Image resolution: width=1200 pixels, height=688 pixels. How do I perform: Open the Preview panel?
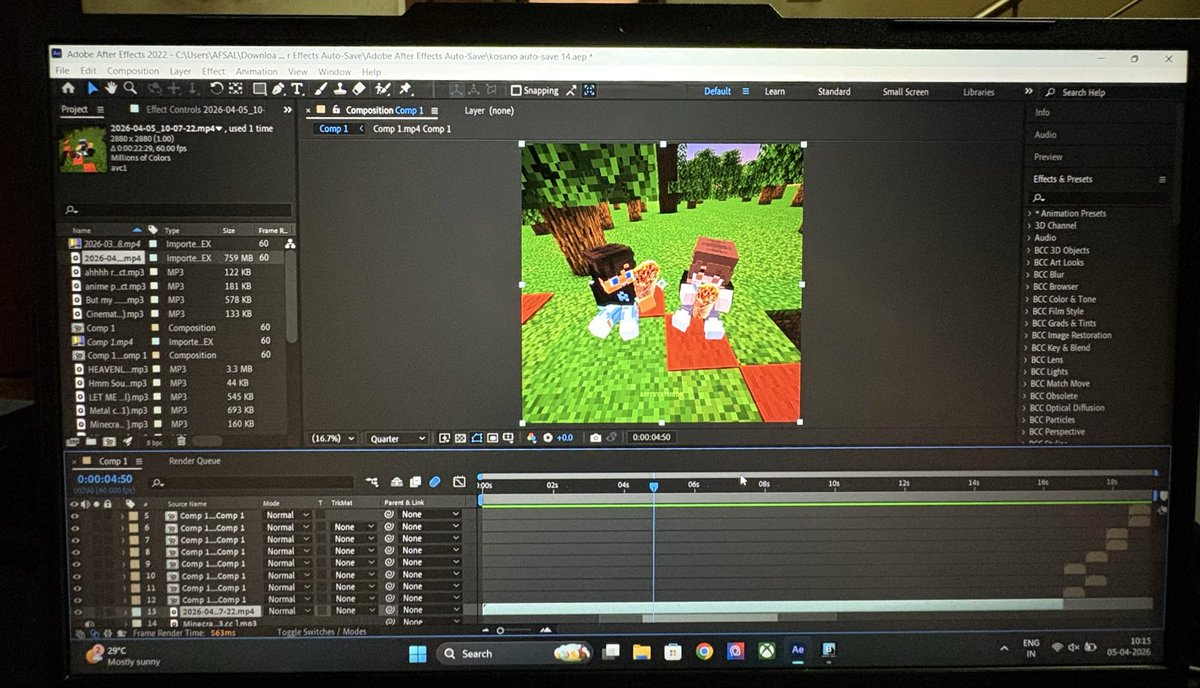[x=1048, y=157]
